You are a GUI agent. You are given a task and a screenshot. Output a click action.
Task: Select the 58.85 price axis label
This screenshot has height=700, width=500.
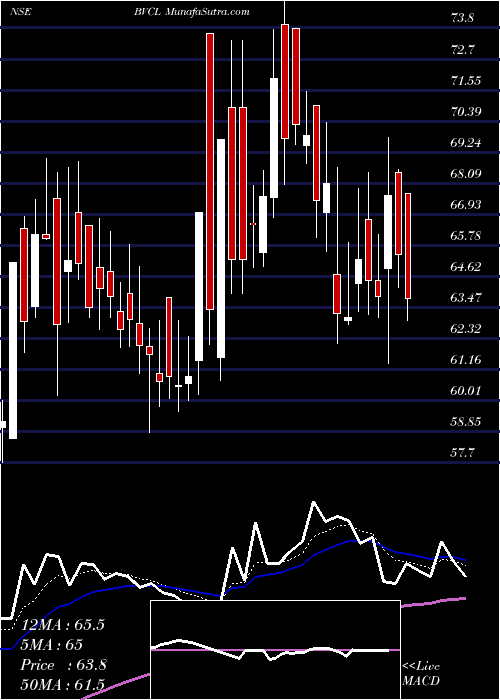(466, 421)
